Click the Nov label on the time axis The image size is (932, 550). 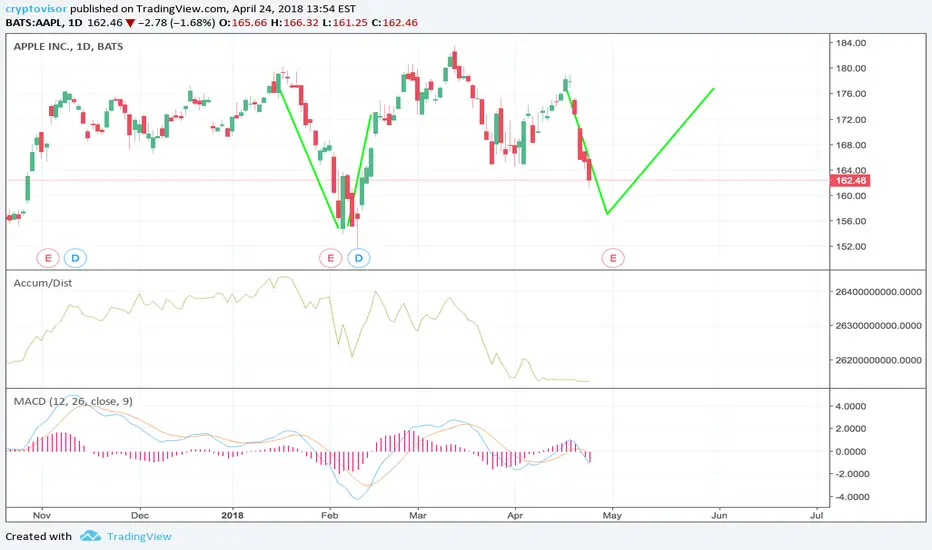[x=42, y=516]
